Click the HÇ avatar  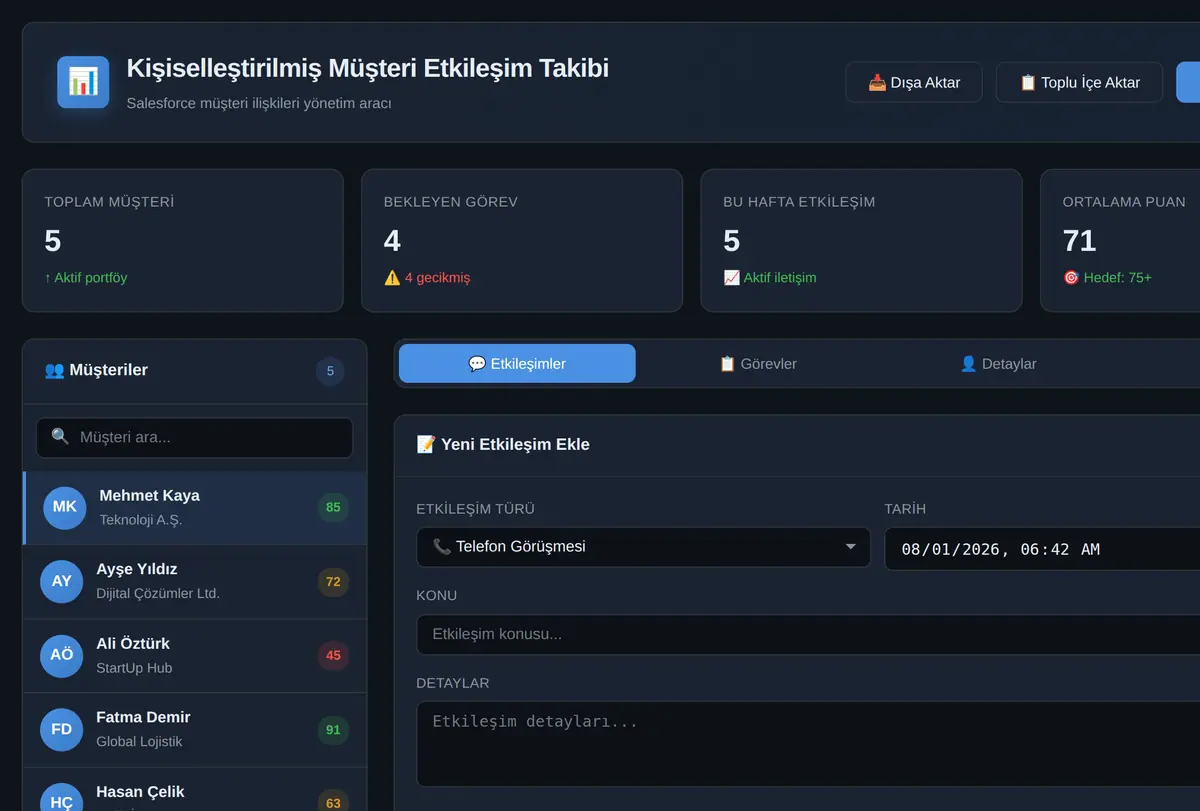62,798
